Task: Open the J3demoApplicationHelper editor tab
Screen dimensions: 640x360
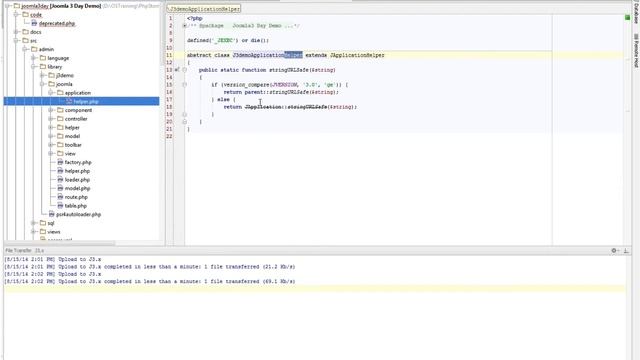Action: [x=204, y=9]
